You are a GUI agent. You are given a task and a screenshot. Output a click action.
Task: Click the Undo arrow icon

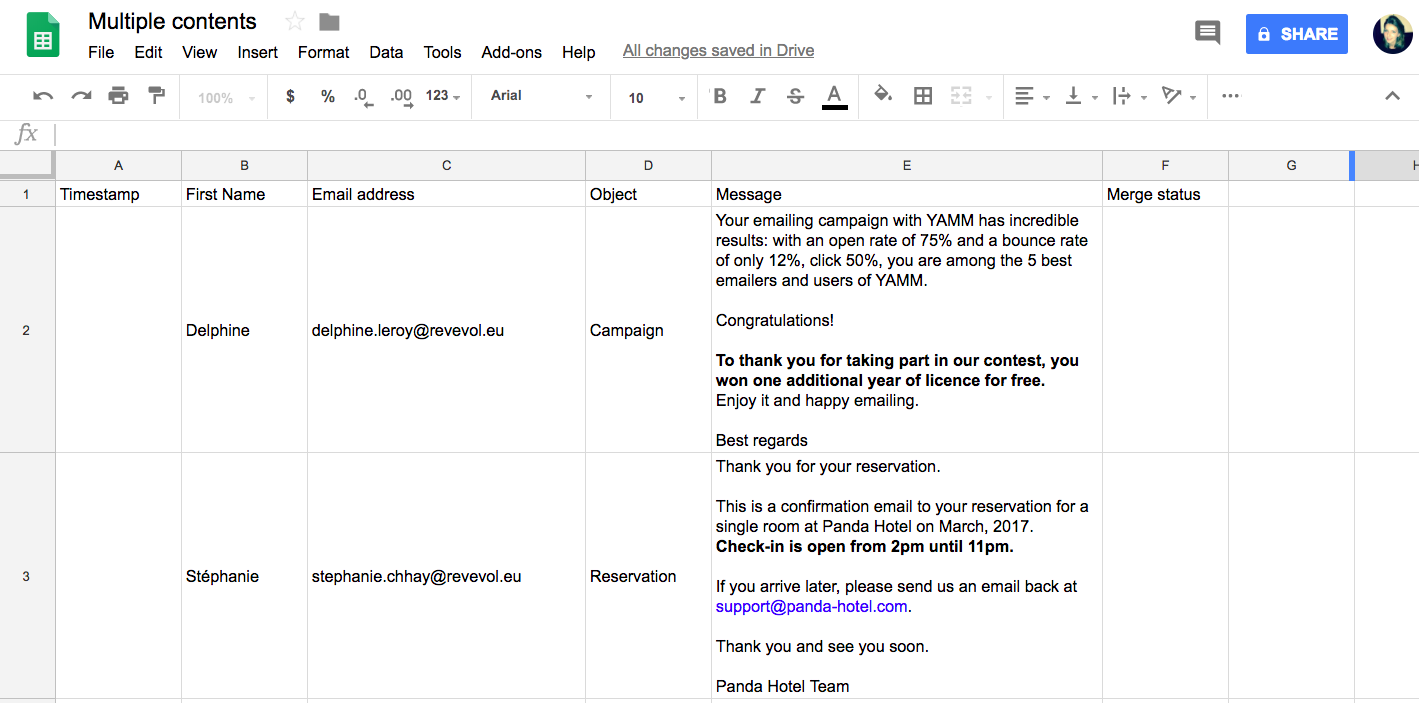pyautogui.click(x=43, y=96)
